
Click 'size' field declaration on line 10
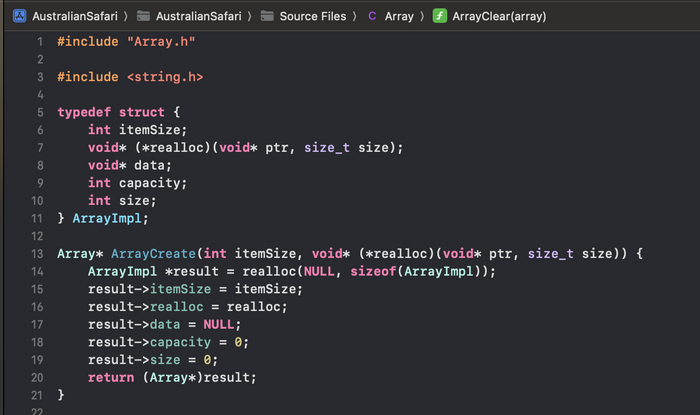[x=134, y=200]
